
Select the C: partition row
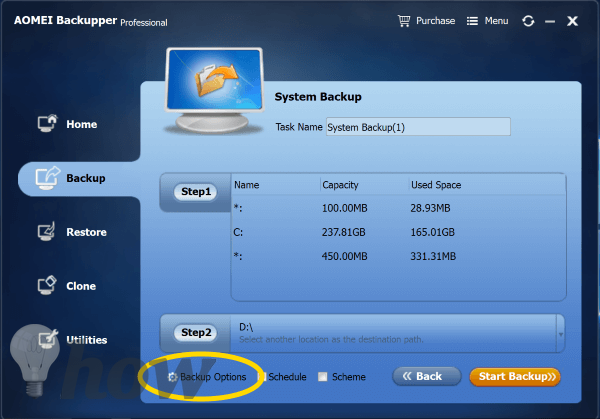tap(398, 232)
